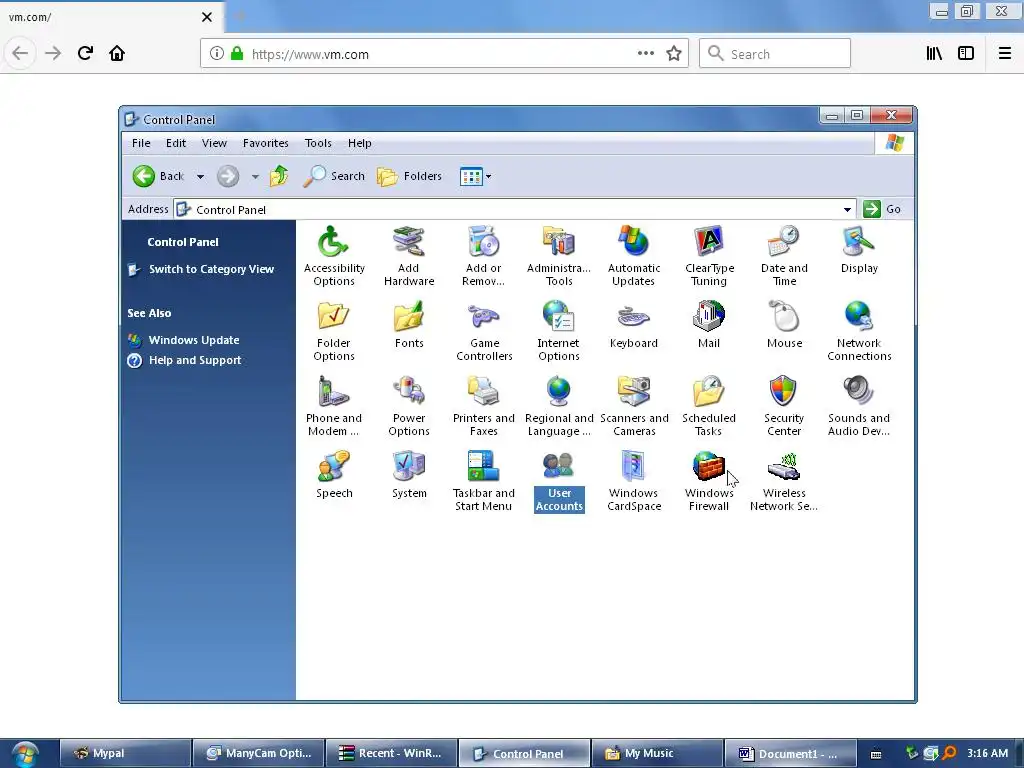Open Windows Update link
1024x768 pixels.
point(194,340)
